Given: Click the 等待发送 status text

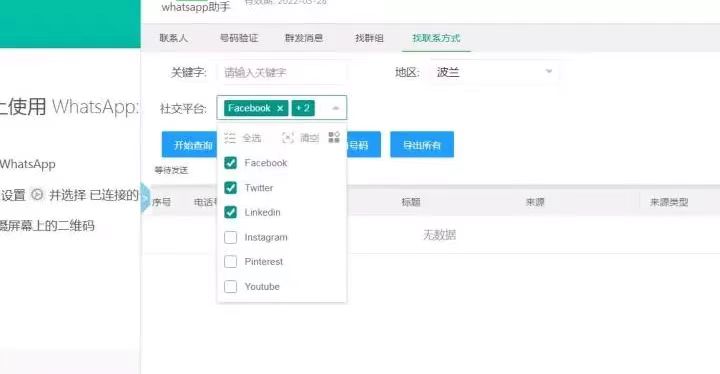Looking at the screenshot, I should point(171,170).
